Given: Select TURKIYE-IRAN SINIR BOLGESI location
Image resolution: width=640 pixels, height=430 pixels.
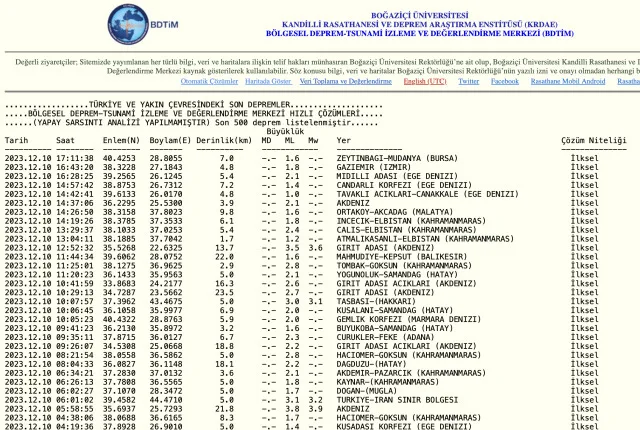Looking at the screenshot, I should pos(397,400).
